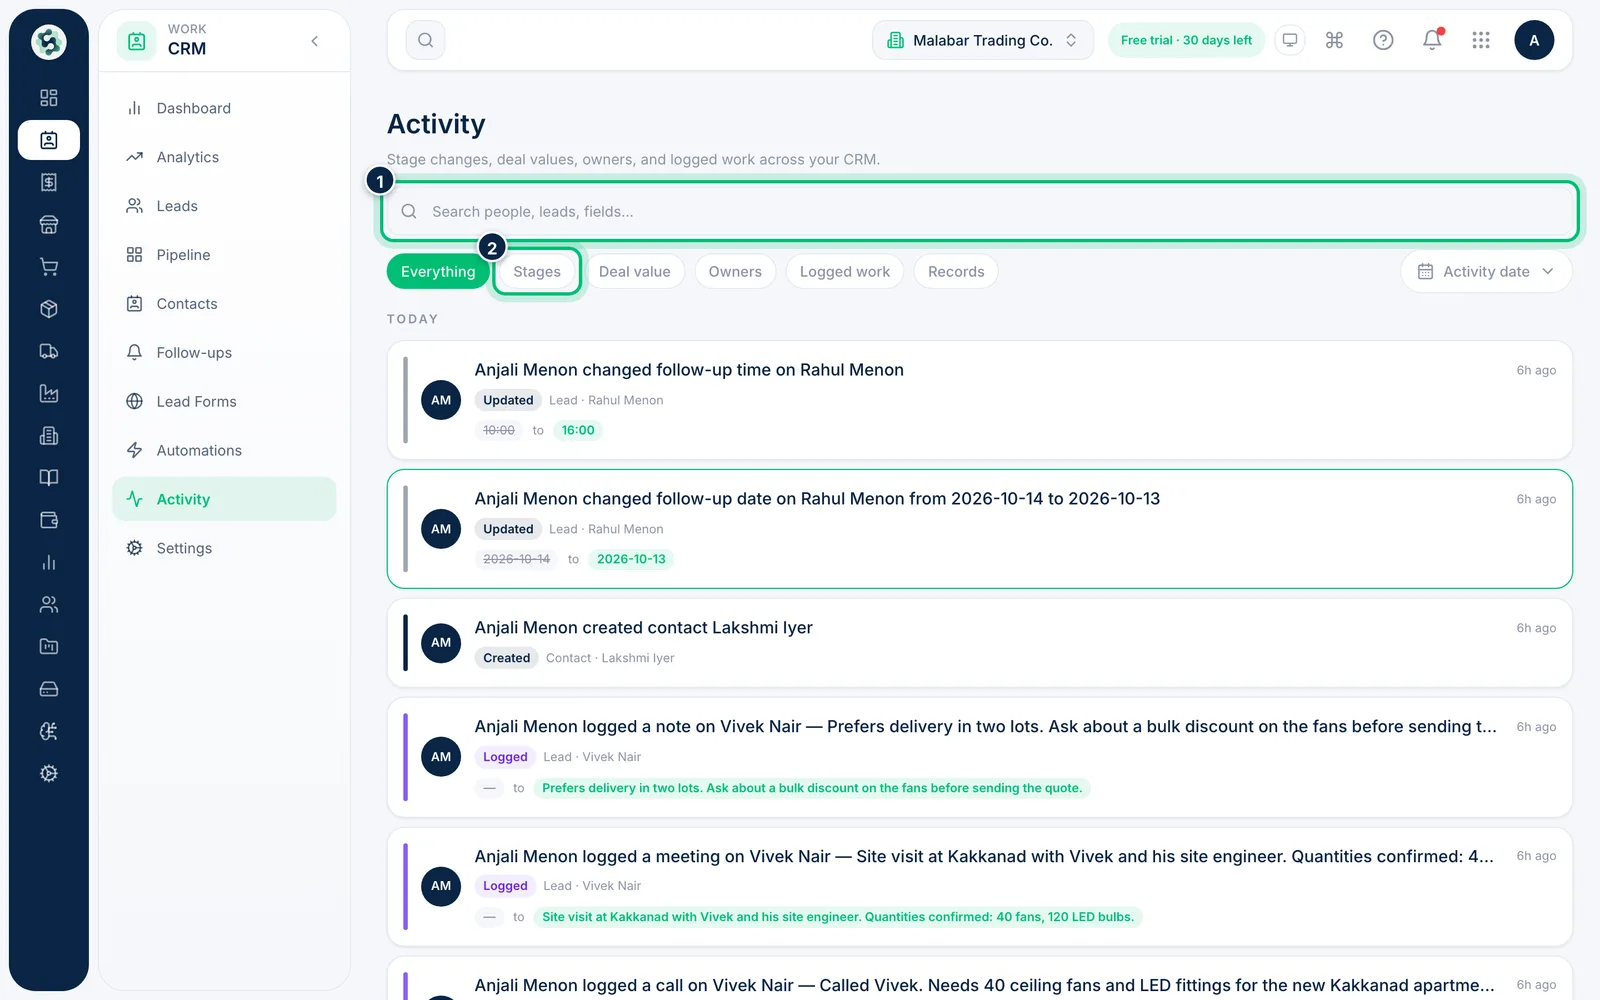Open the gear icon at the rail bottom
Image resolution: width=1600 pixels, height=1000 pixels.
[x=48, y=773]
